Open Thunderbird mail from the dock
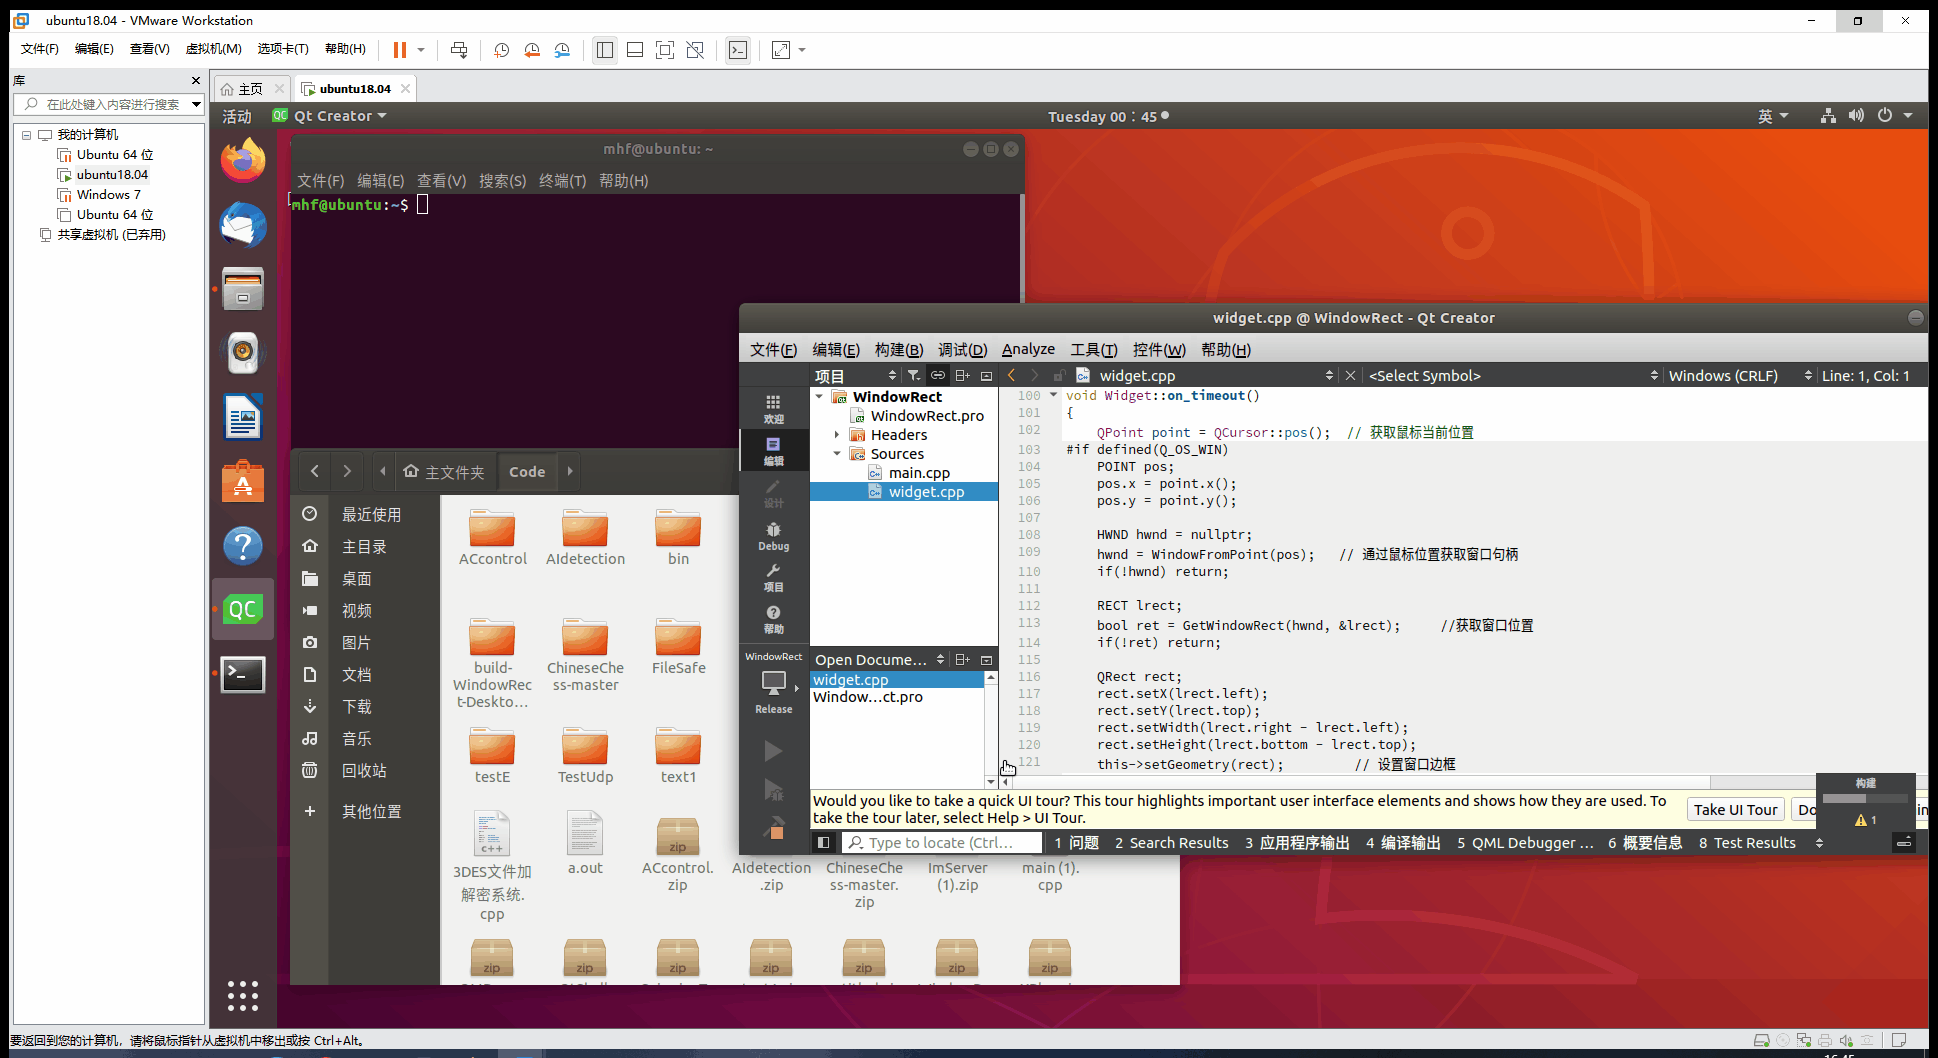The image size is (1938, 1058). pos(243,224)
